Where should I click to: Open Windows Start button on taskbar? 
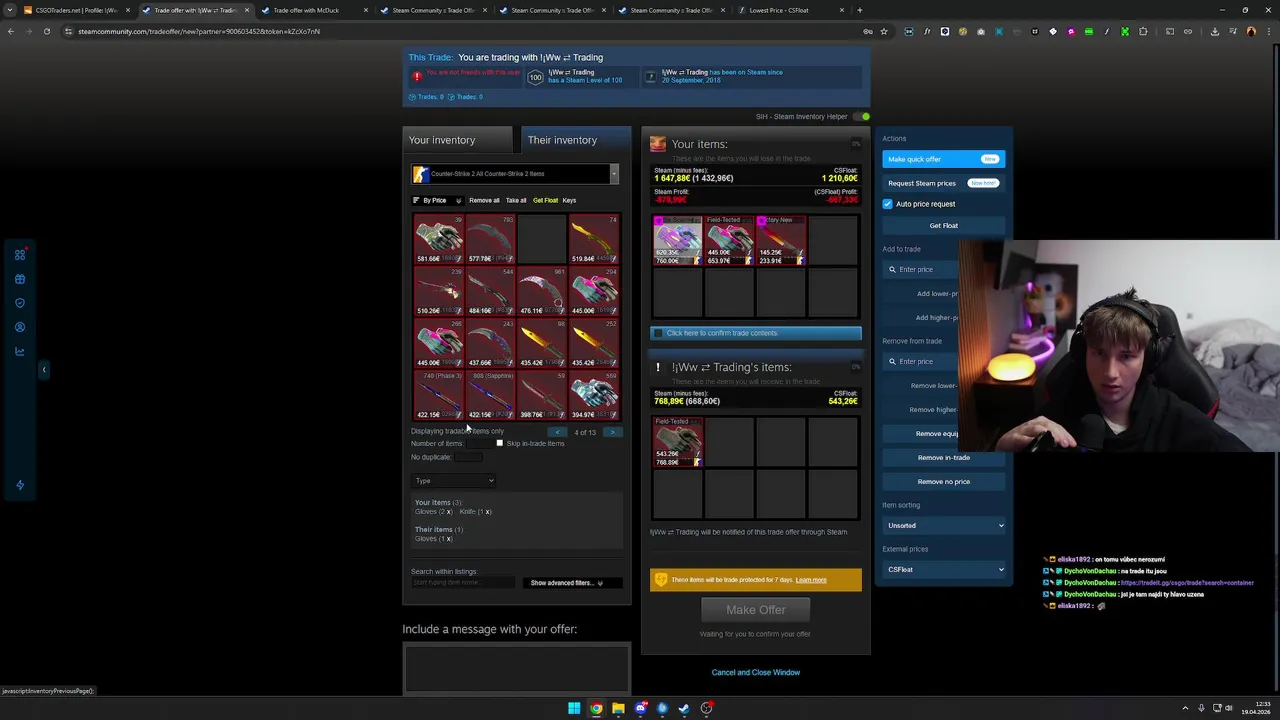tap(574, 708)
